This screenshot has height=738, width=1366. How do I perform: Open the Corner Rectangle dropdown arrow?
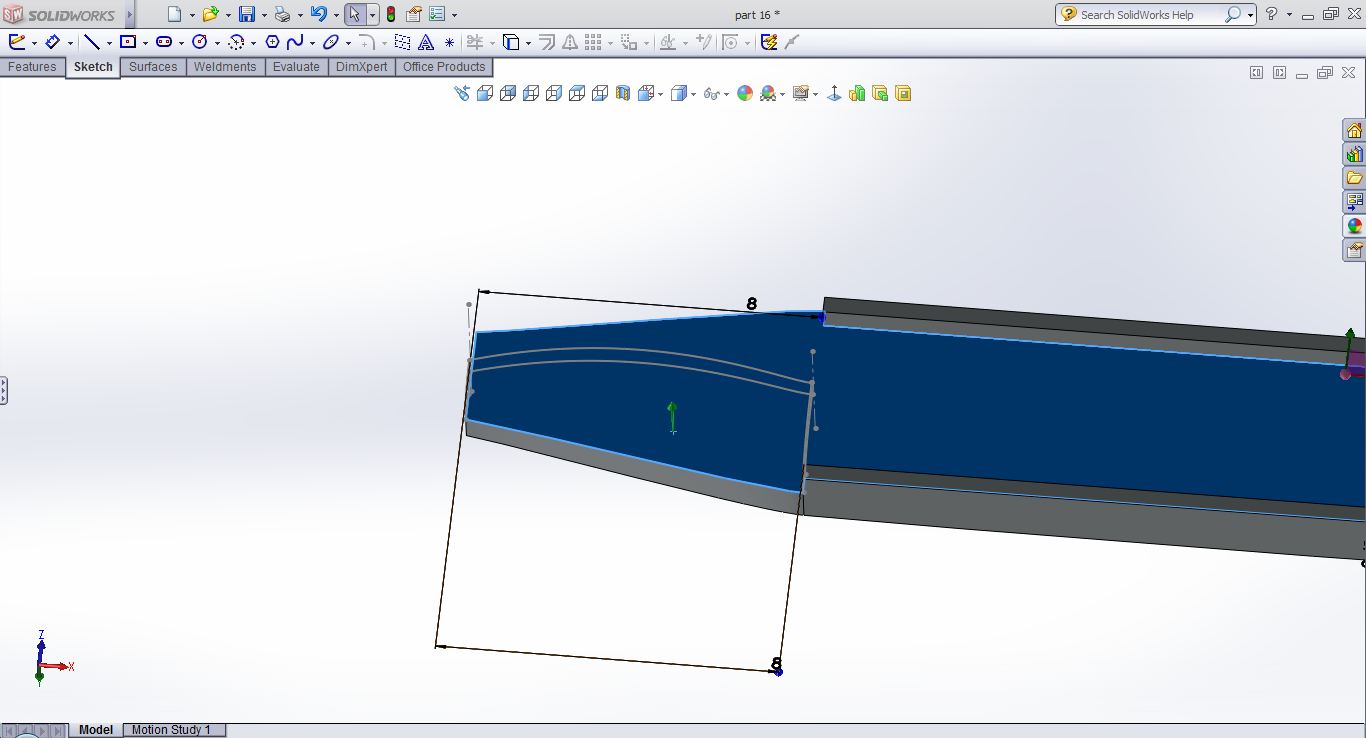[145, 43]
